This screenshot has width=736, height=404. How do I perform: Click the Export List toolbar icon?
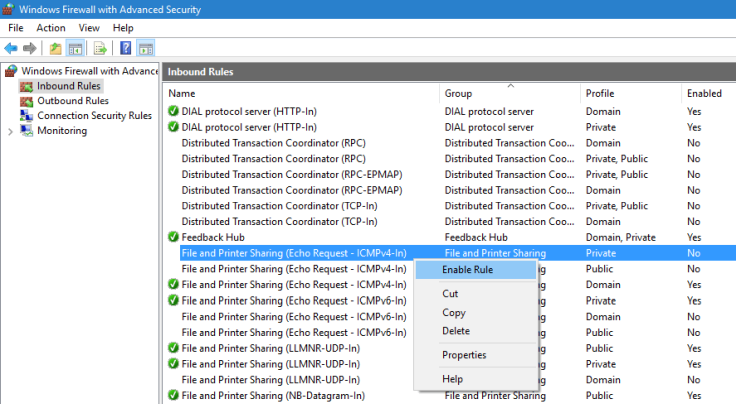click(x=100, y=48)
